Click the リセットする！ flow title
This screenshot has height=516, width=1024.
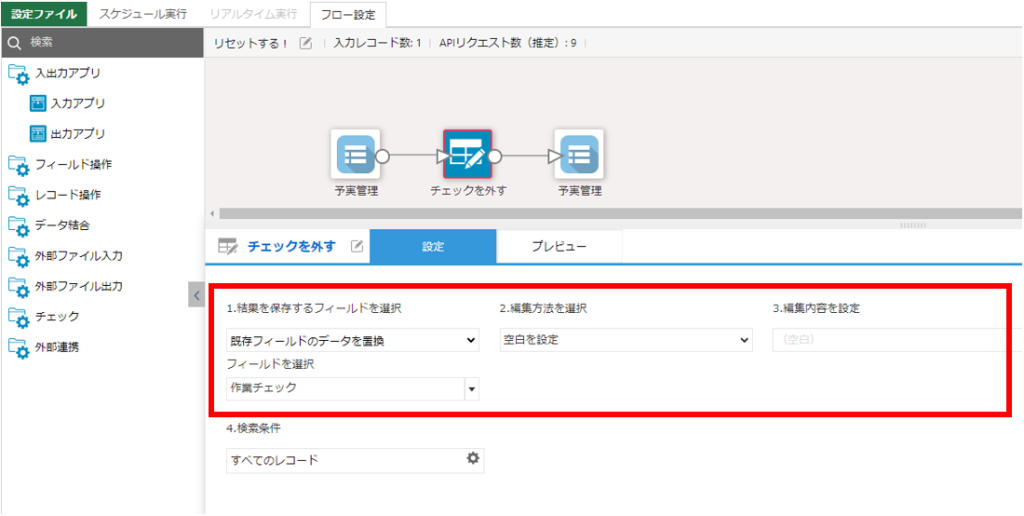coord(251,44)
